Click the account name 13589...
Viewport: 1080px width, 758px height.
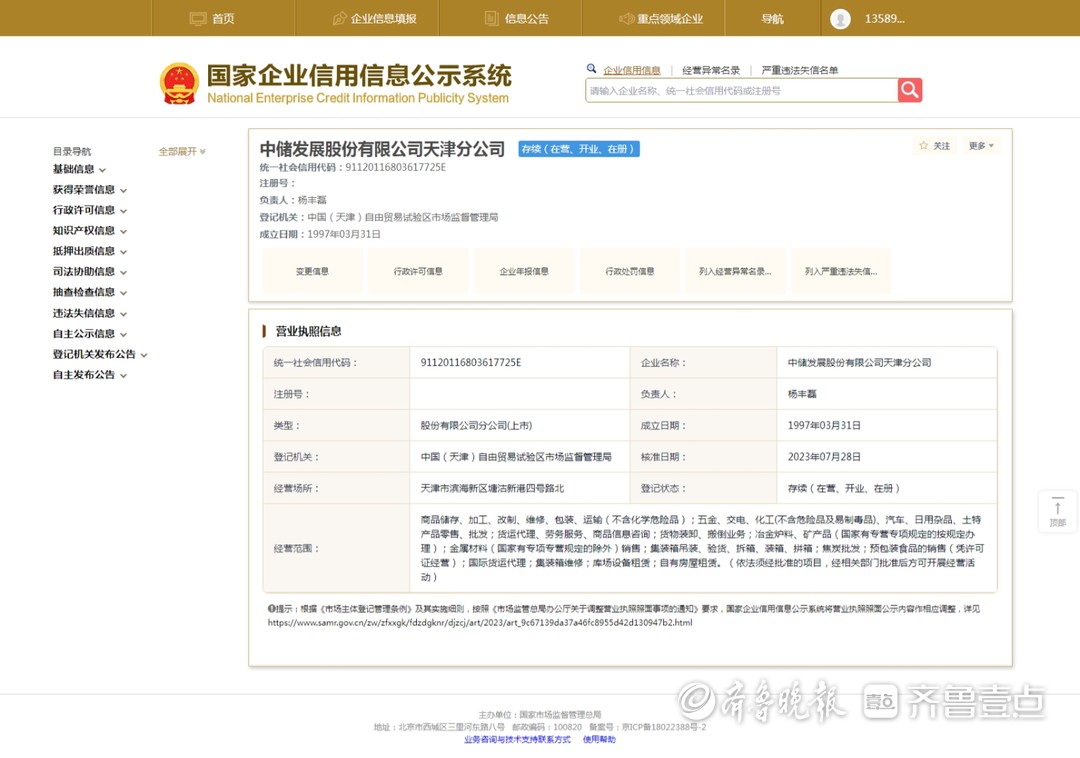click(x=884, y=19)
